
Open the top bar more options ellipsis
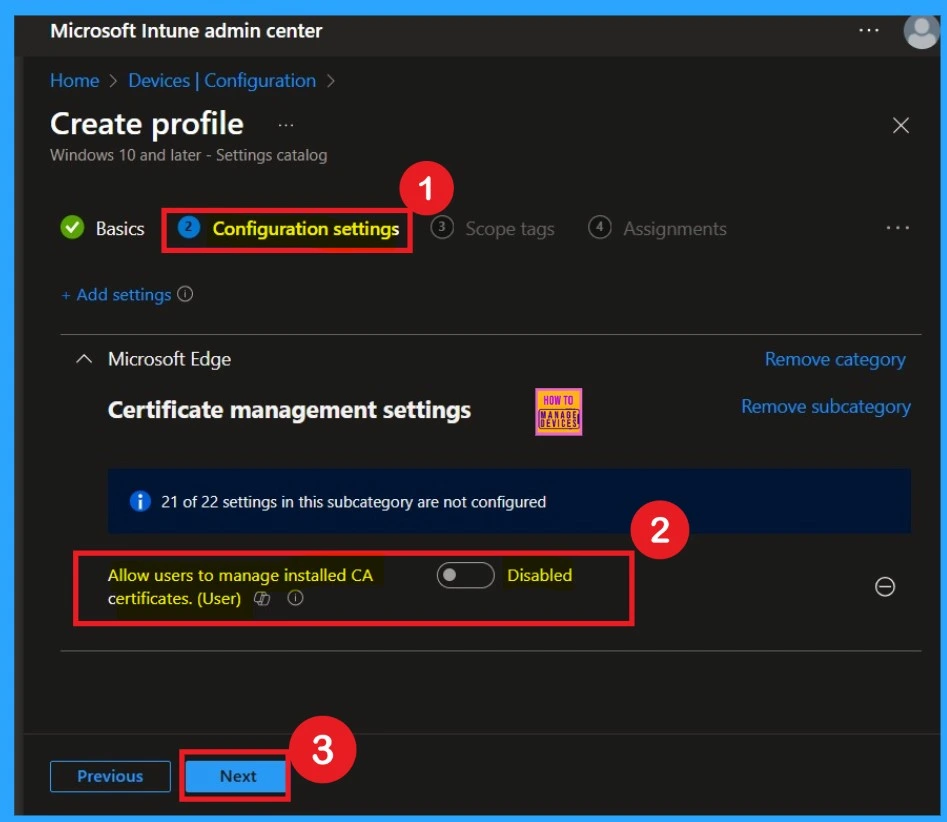pos(868,30)
